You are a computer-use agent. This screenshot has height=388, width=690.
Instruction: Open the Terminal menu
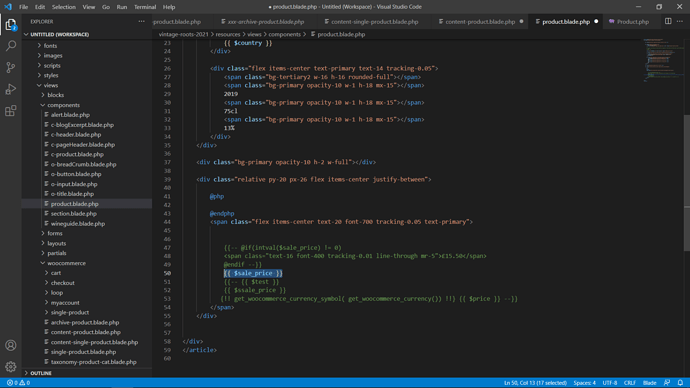[x=145, y=7]
